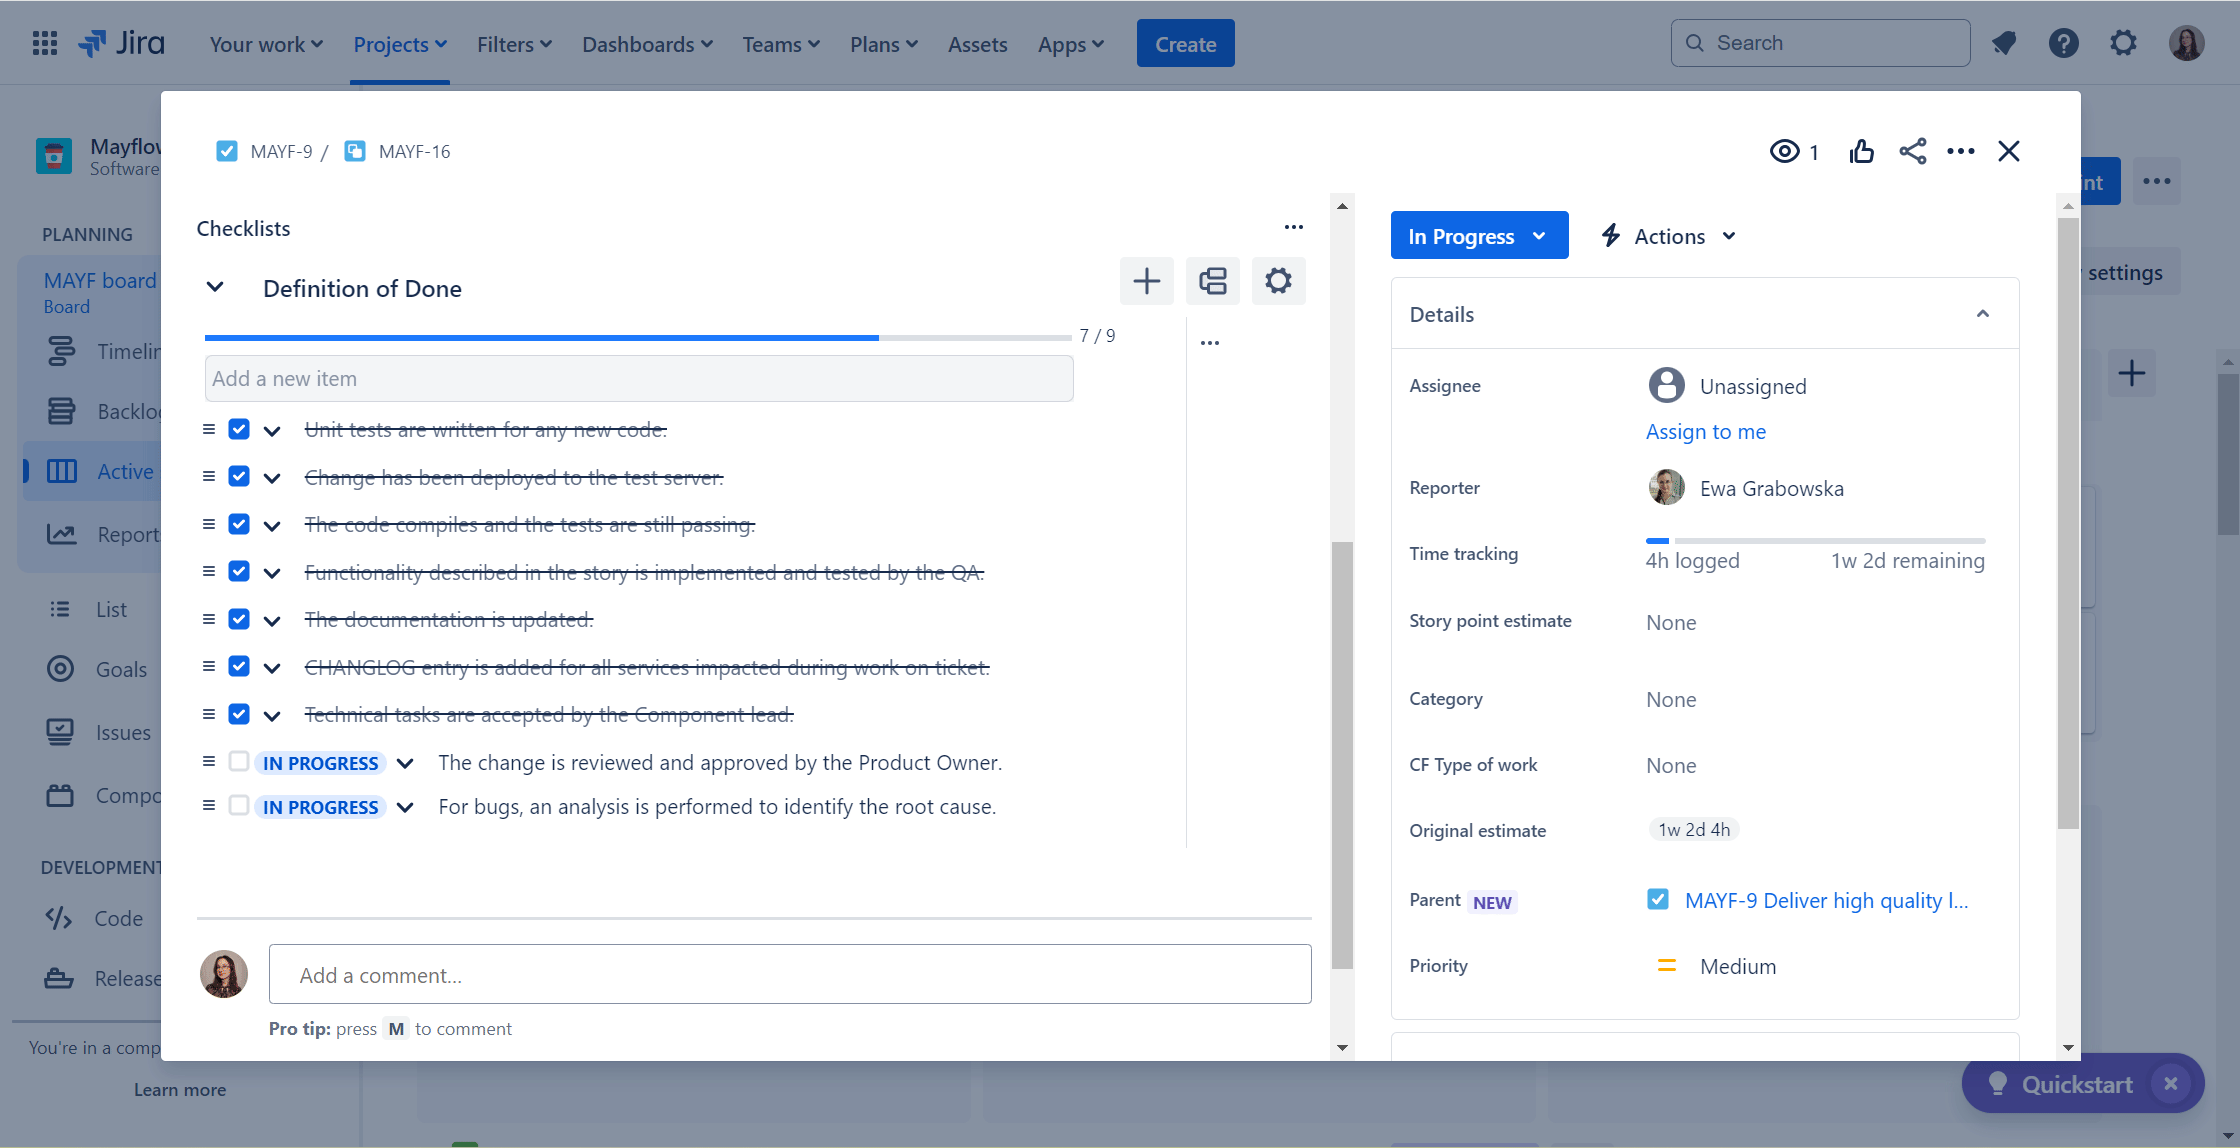This screenshot has height=1148, width=2240.
Task: Click the checklist templates icon
Action: click(1212, 281)
